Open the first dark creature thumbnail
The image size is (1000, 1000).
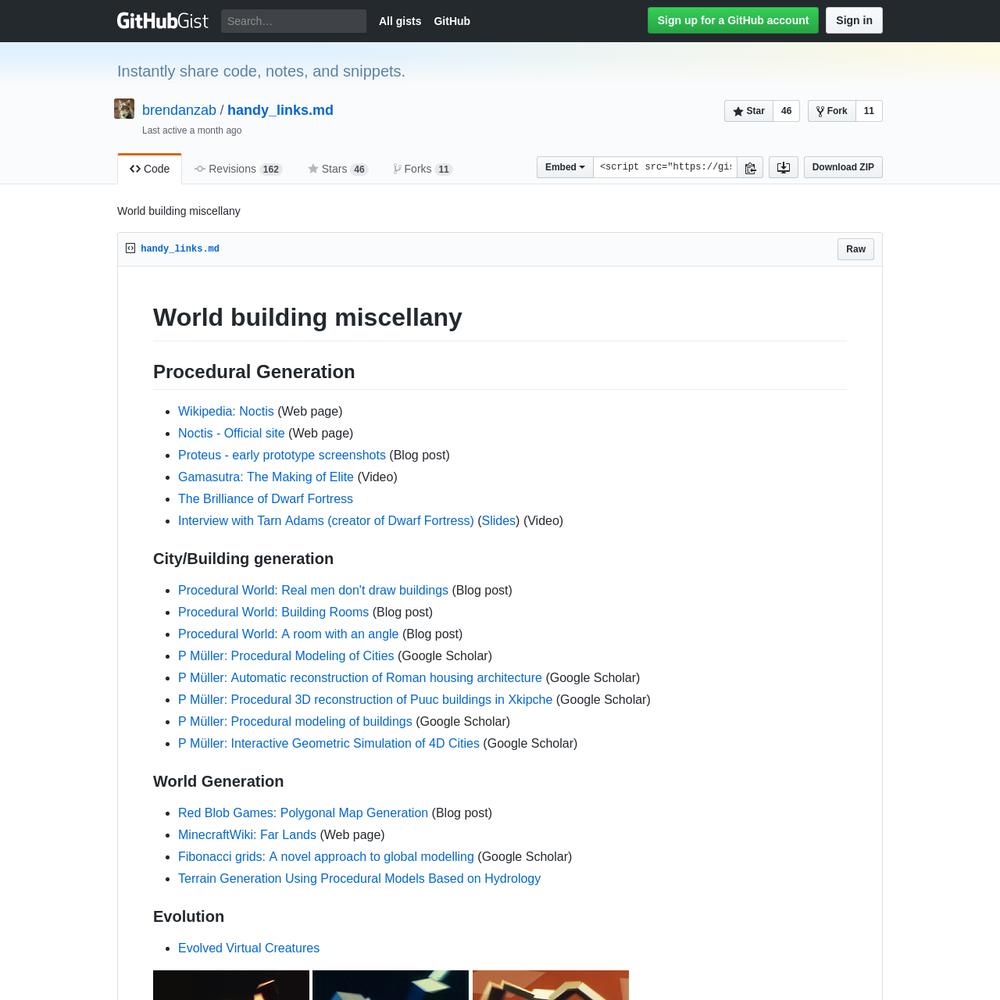(x=231, y=985)
